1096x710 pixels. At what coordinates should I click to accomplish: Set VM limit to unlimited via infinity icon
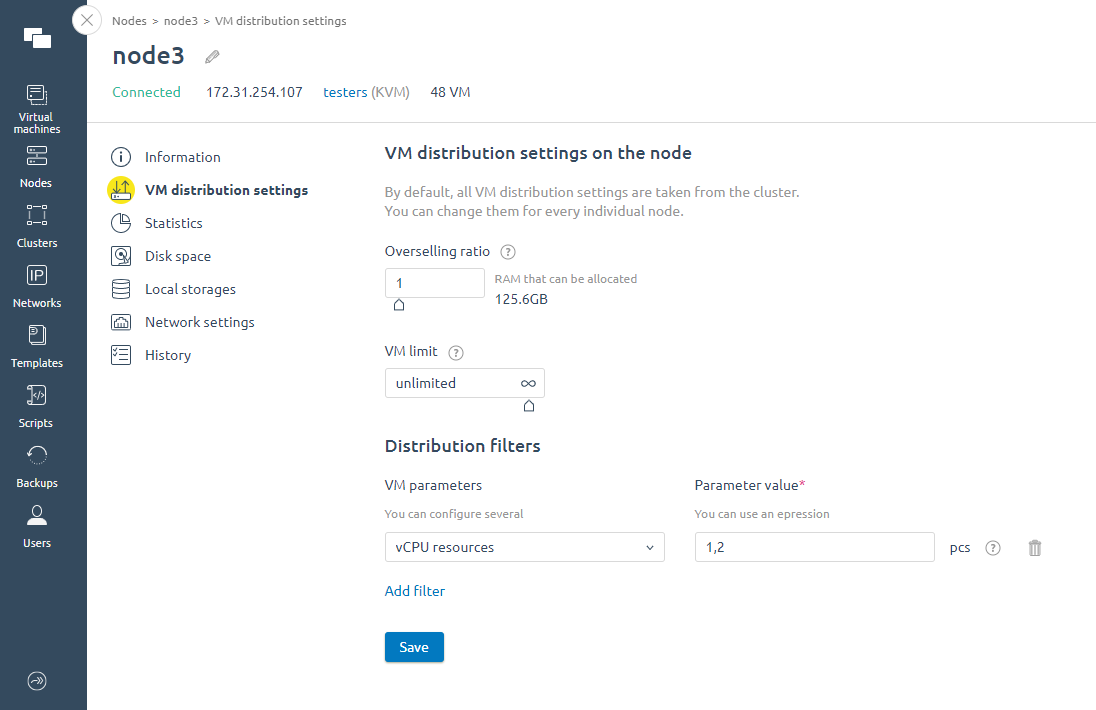pos(528,383)
